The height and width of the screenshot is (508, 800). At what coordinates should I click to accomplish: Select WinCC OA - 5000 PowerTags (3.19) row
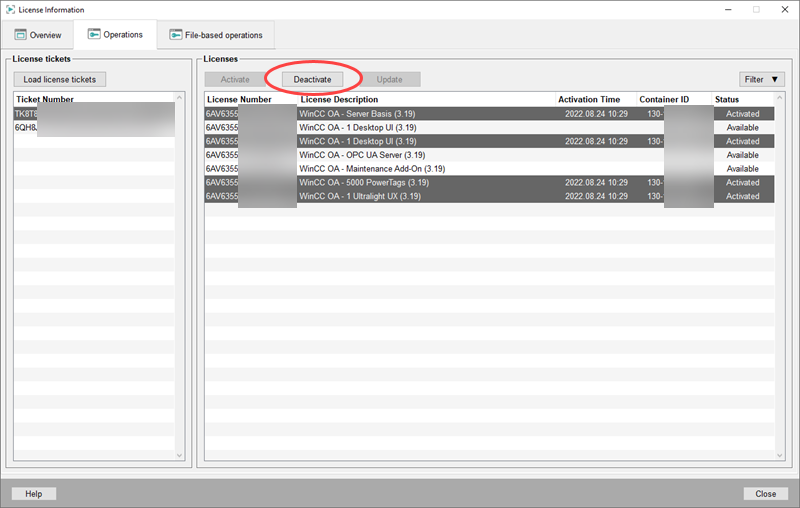(489, 182)
